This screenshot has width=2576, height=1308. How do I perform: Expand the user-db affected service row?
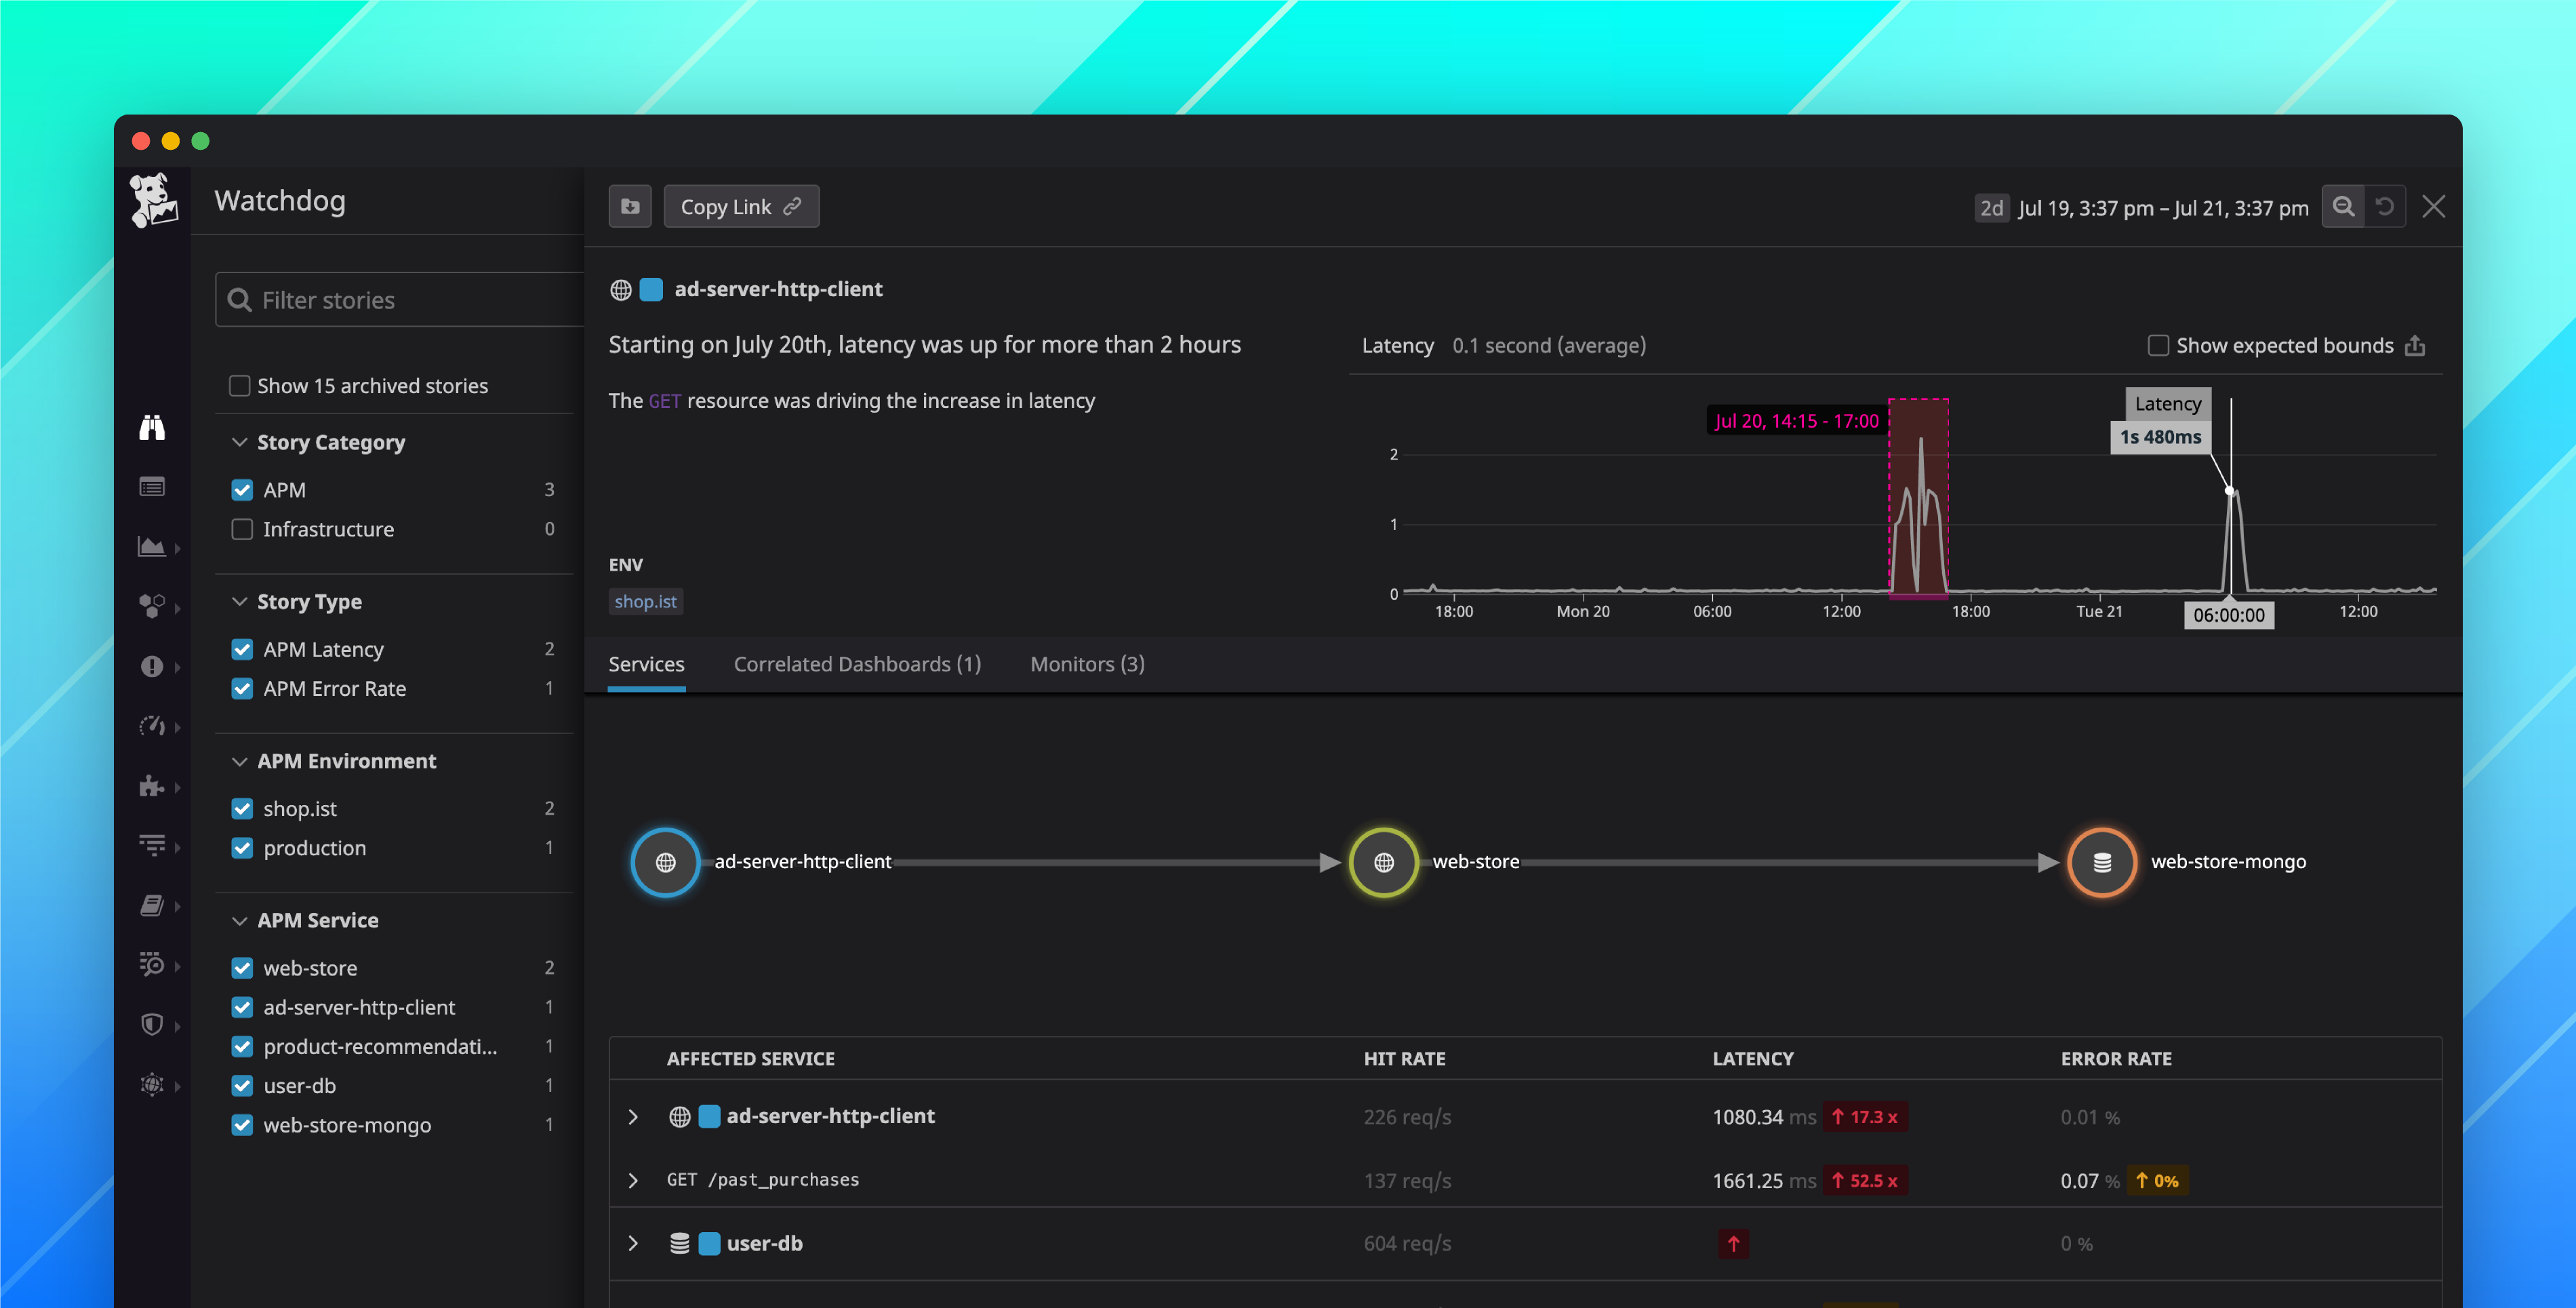633,1243
